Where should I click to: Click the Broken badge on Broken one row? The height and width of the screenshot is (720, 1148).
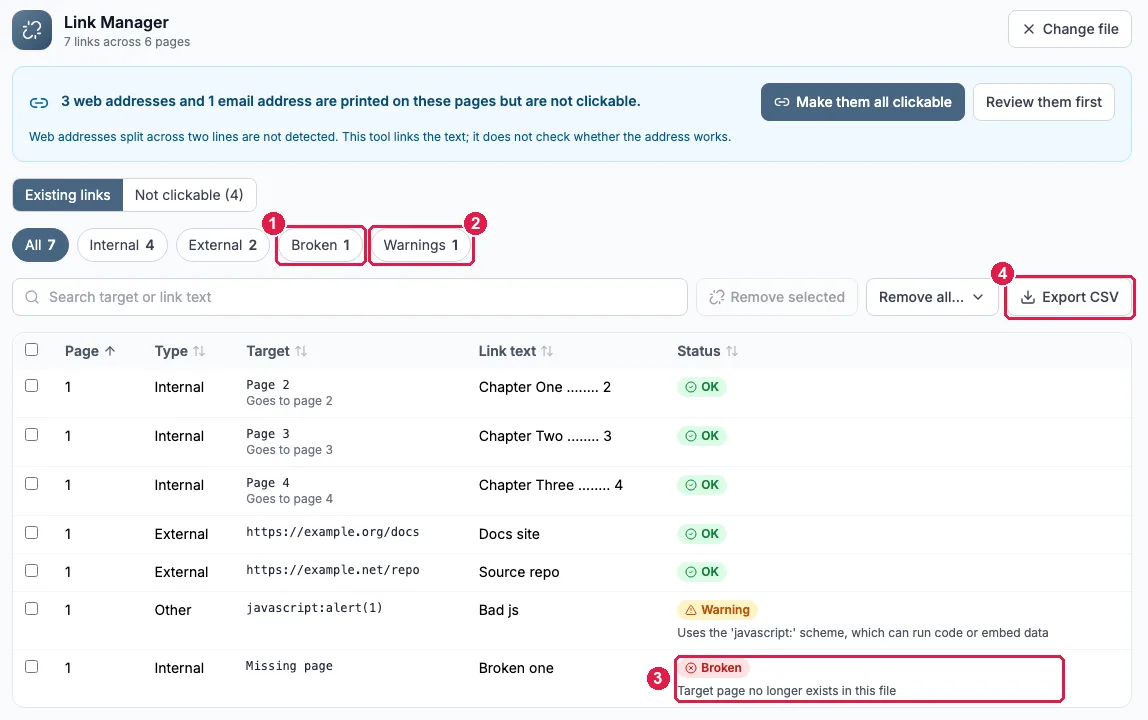pos(713,667)
